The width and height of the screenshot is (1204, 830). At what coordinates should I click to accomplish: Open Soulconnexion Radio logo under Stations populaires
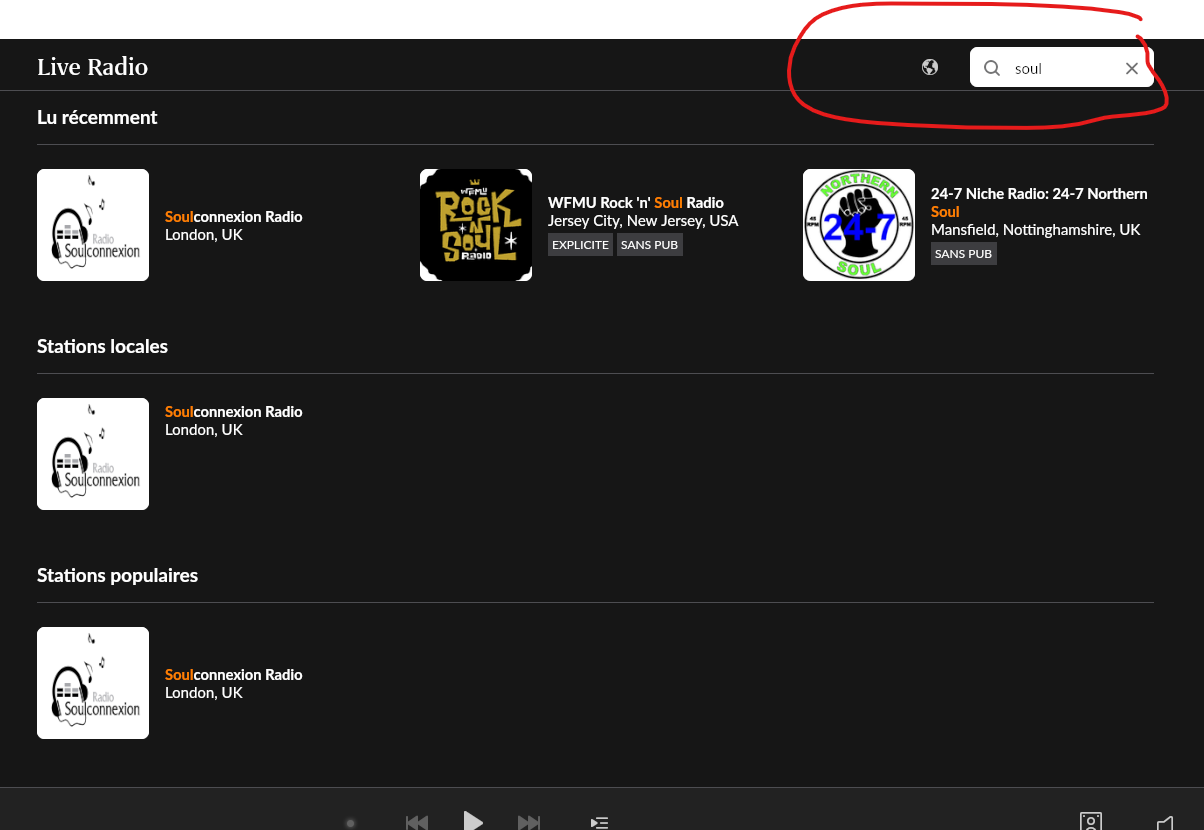[x=93, y=683]
